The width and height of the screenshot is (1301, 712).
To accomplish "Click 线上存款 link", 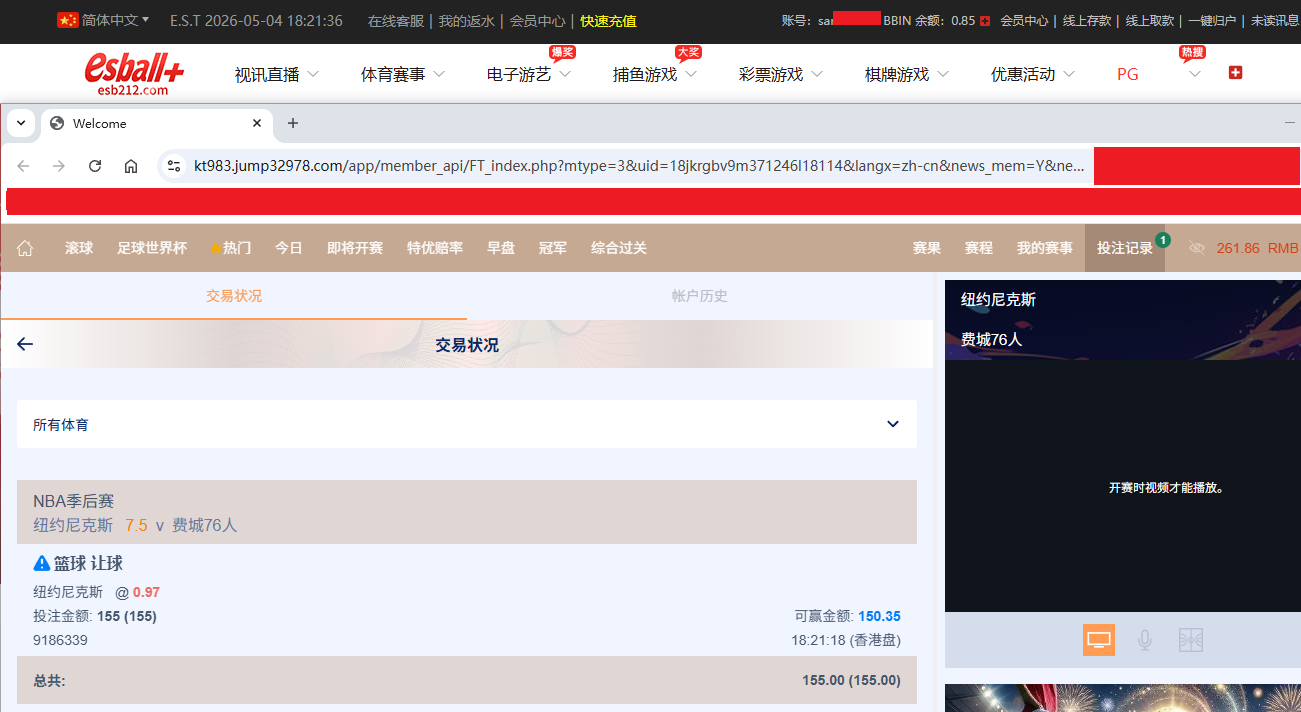I will tap(1086, 21).
